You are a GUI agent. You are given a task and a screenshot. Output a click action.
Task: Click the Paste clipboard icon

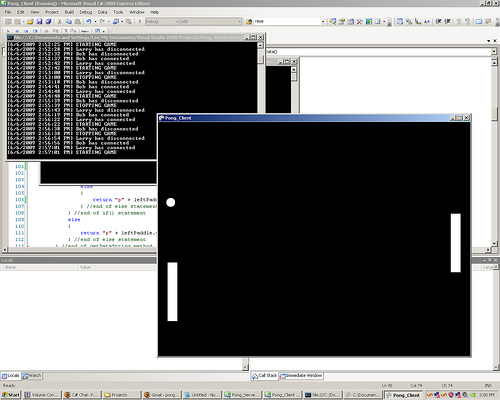(x=78, y=22)
